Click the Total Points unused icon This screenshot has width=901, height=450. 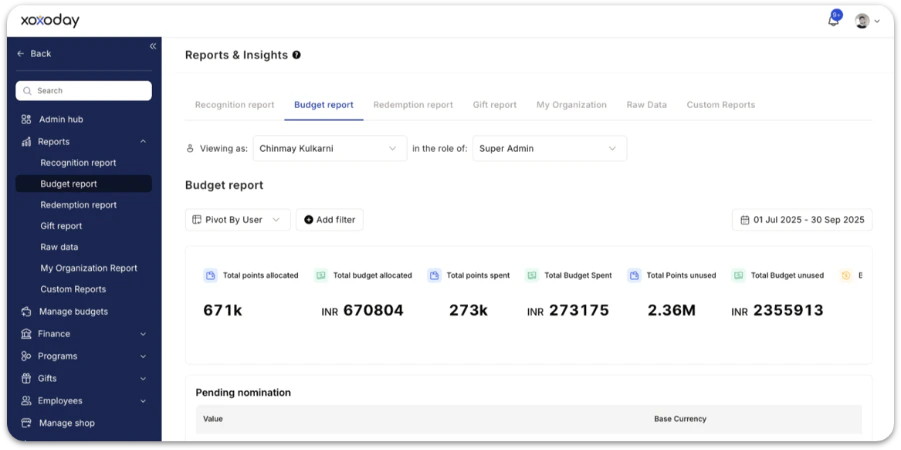coord(634,275)
